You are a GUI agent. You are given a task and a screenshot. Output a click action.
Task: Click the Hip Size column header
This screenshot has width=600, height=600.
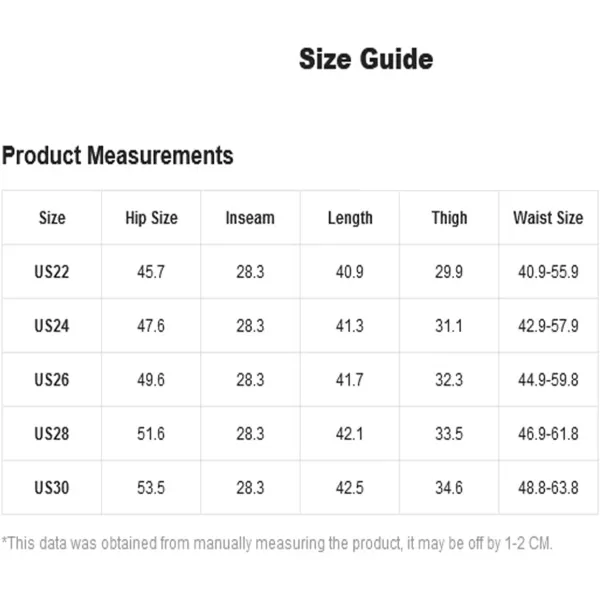tap(152, 218)
